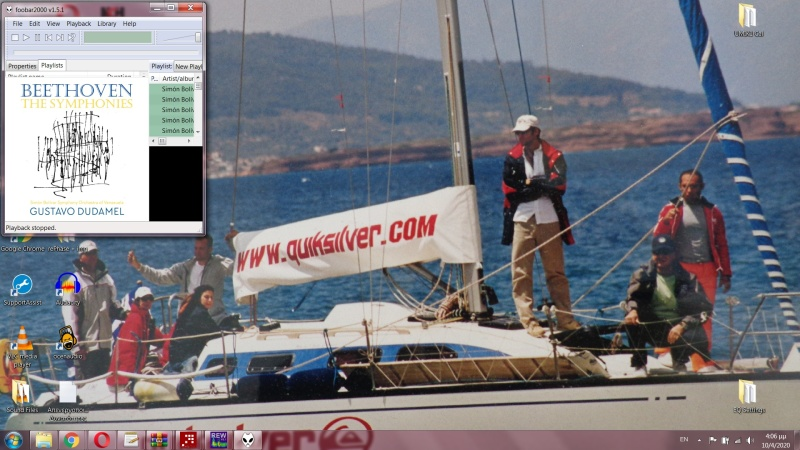The height and width of the screenshot is (450, 800).
Task: Click the Stop button in foobar2000
Action: (15, 37)
